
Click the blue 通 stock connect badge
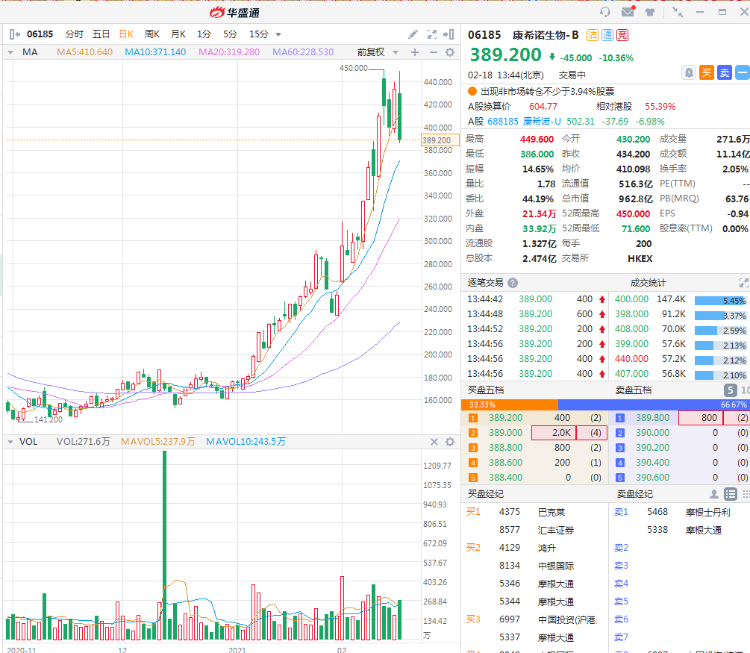click(607, 35)
